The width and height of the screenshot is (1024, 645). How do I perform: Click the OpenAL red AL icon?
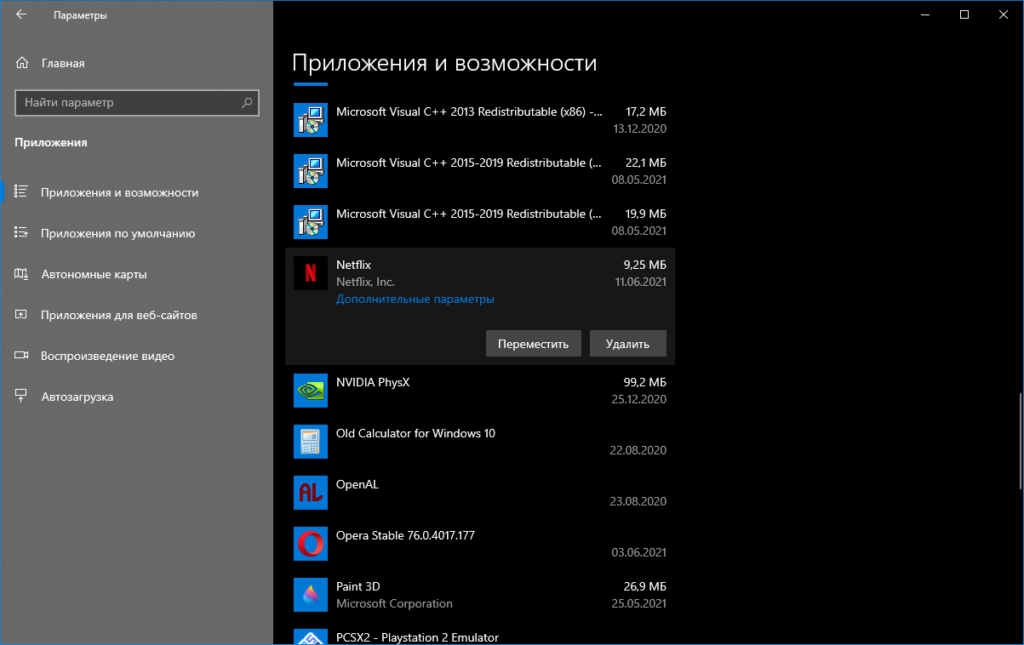click(x=310, y=492)
